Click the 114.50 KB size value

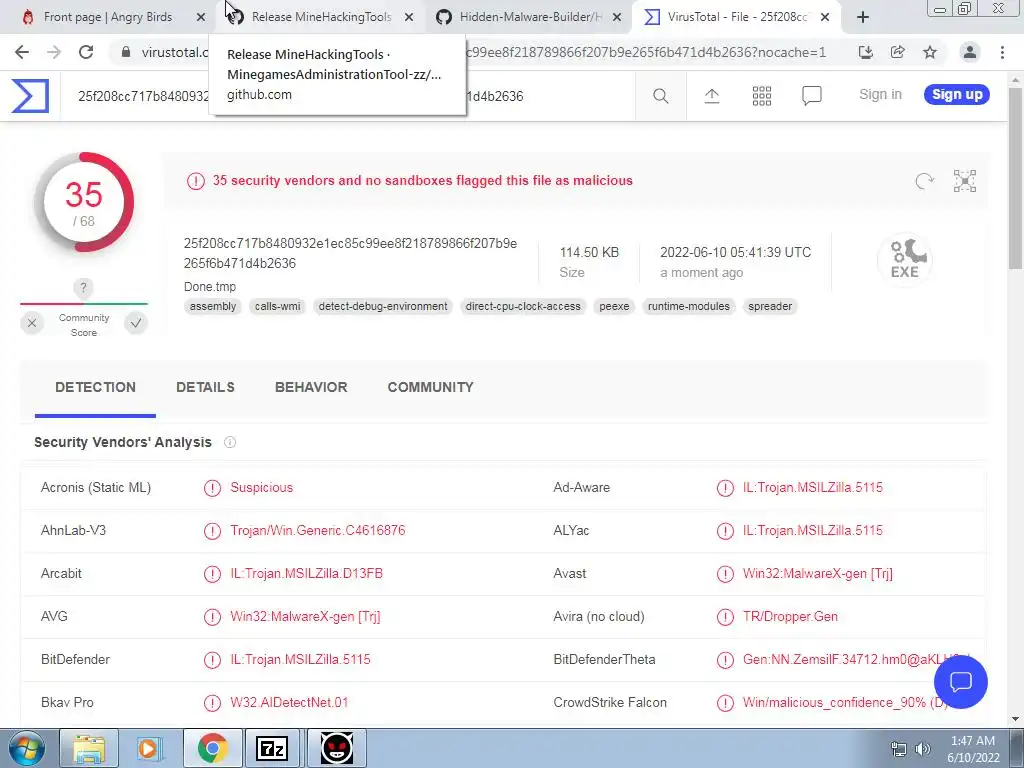tap(589, 252)
